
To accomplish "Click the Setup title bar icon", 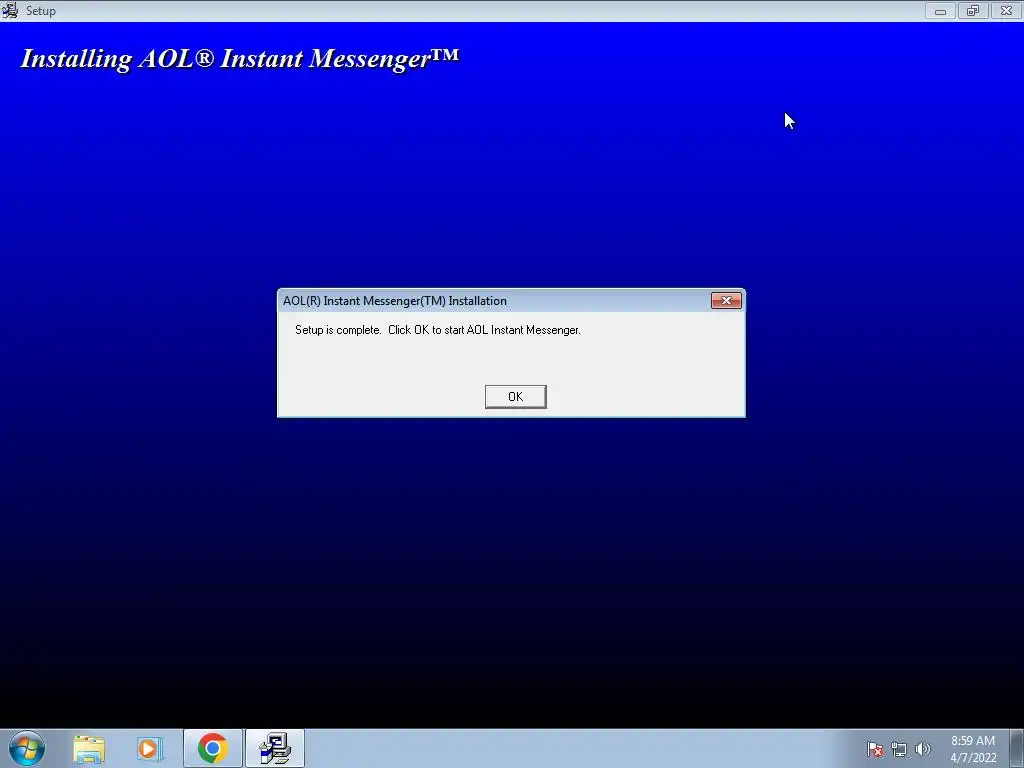I will click(x=10, y=10).
